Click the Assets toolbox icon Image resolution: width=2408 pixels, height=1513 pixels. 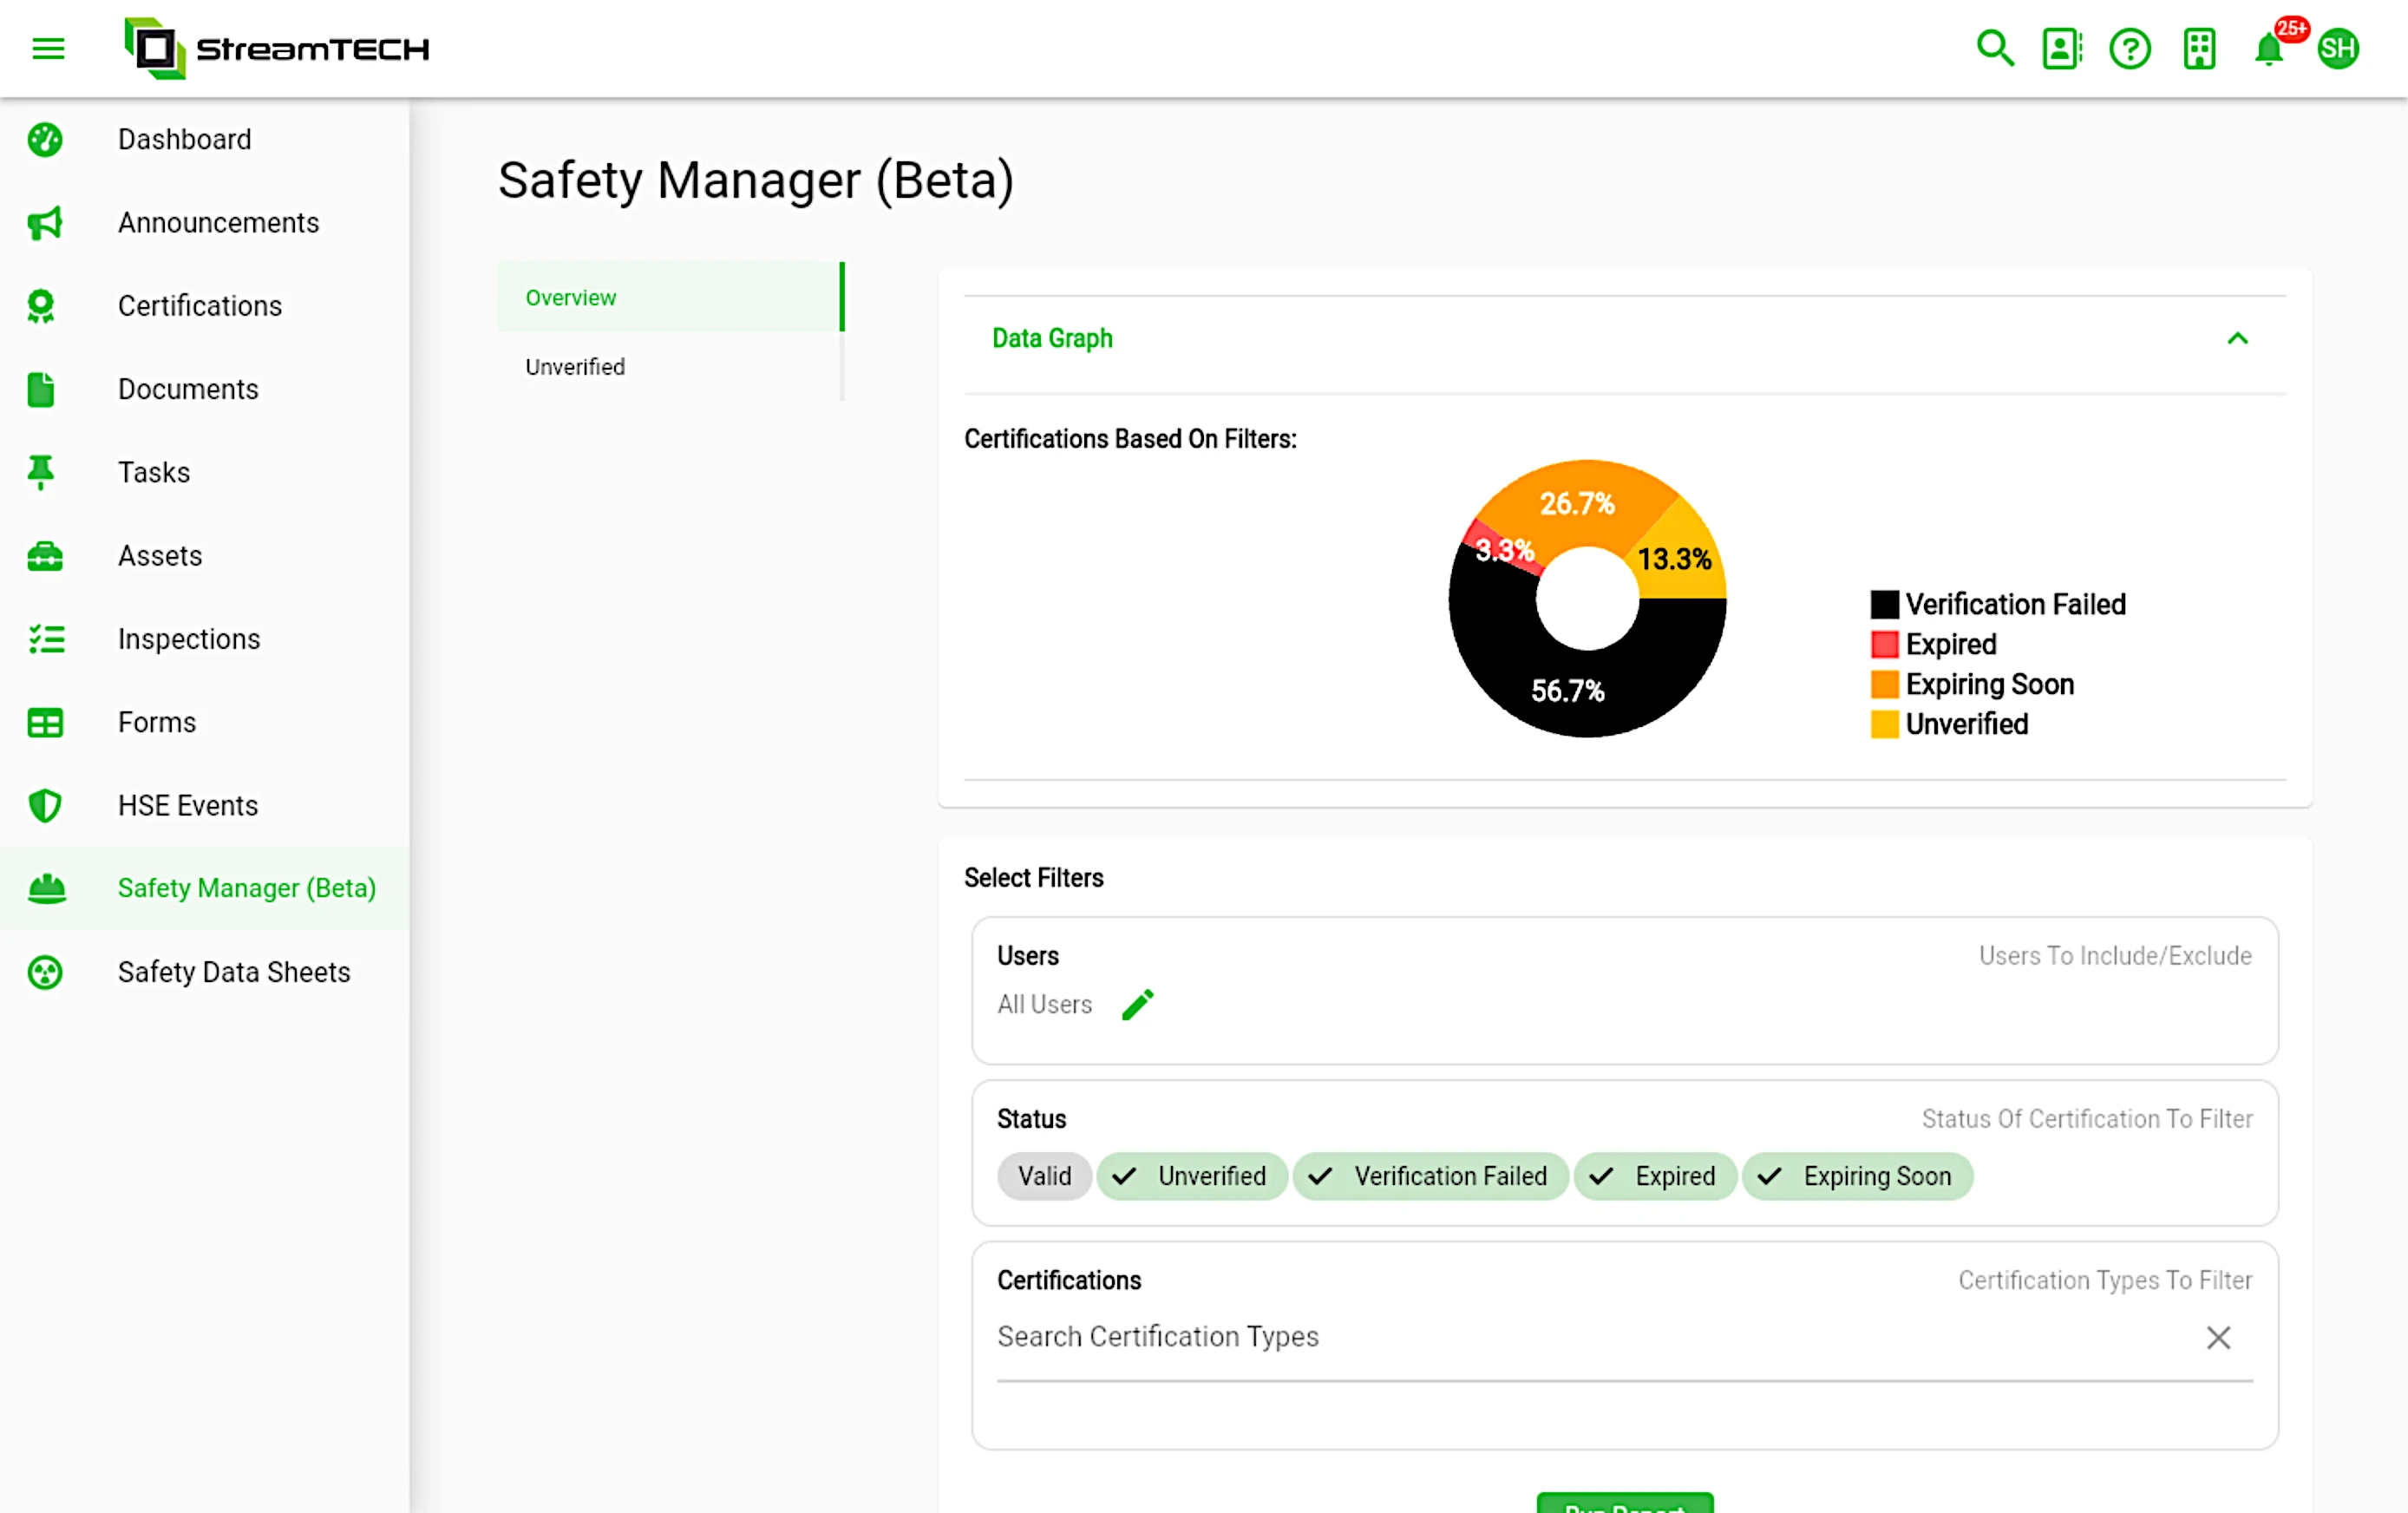coord(45,556)
